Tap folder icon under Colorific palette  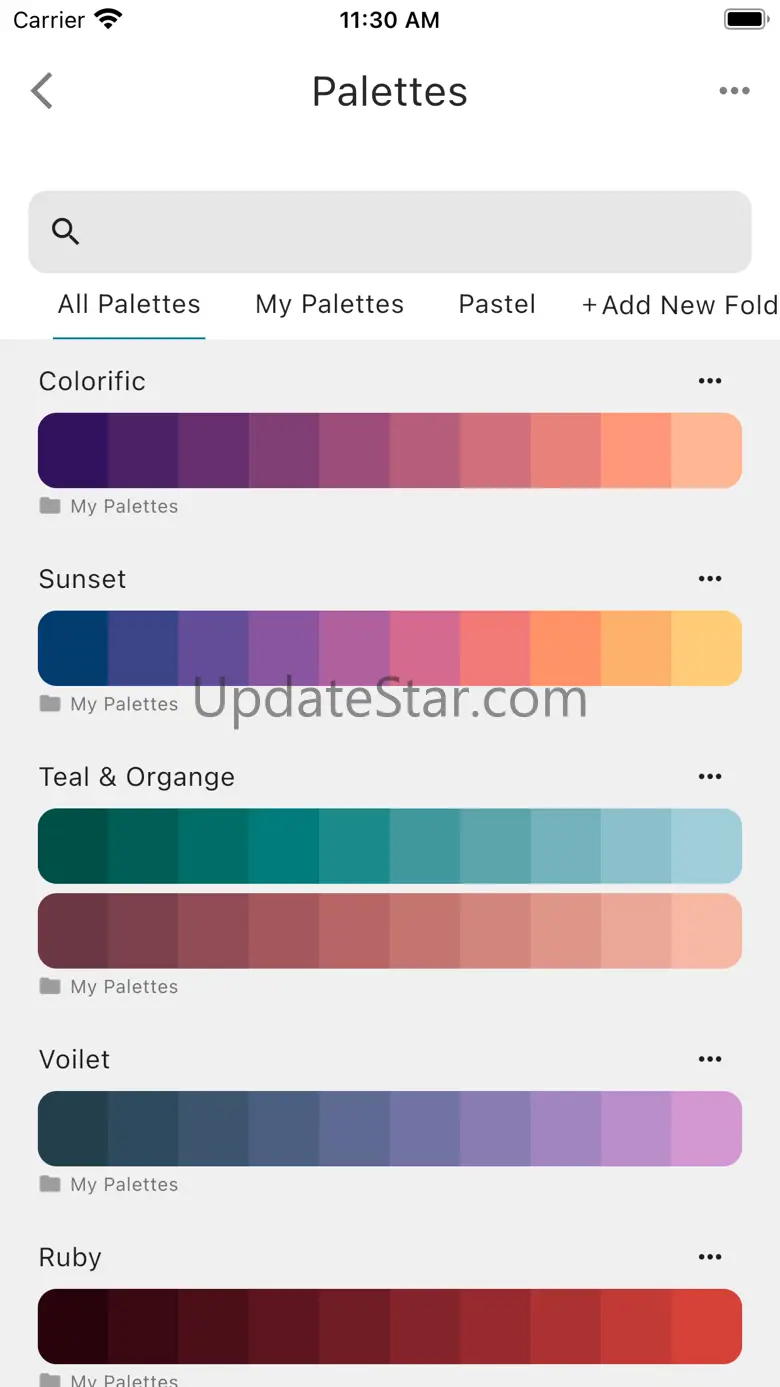(x=50, y=506)
